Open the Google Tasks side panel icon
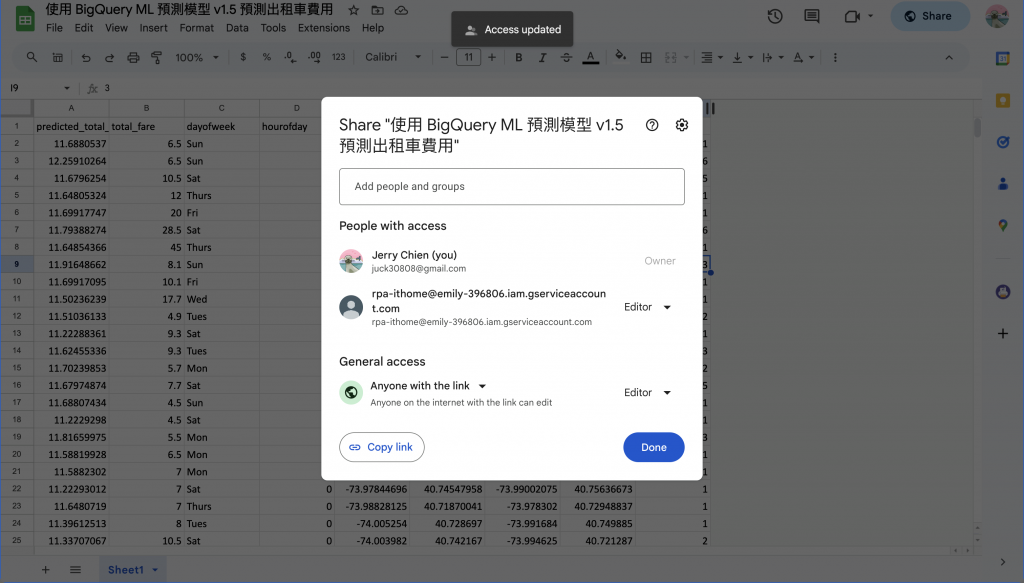Screen dimensions: 1024x583 point(1003,142)
